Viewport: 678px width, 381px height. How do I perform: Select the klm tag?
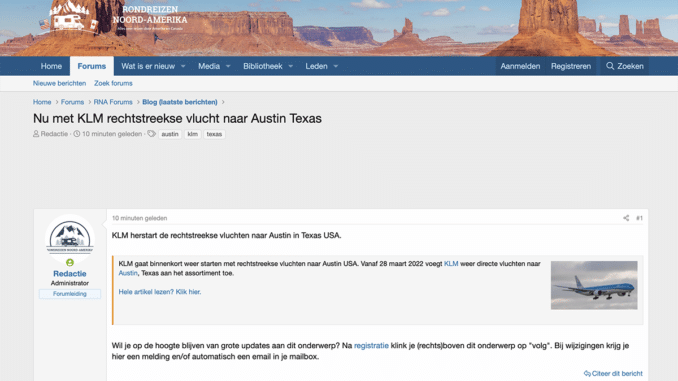pyautogui.click(x=192, y=134)
